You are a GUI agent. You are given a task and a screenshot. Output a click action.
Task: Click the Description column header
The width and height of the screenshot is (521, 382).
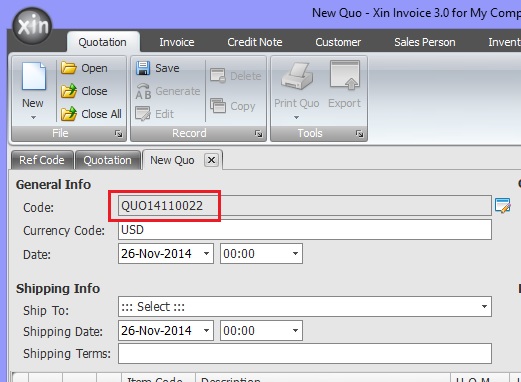point(323,378)
